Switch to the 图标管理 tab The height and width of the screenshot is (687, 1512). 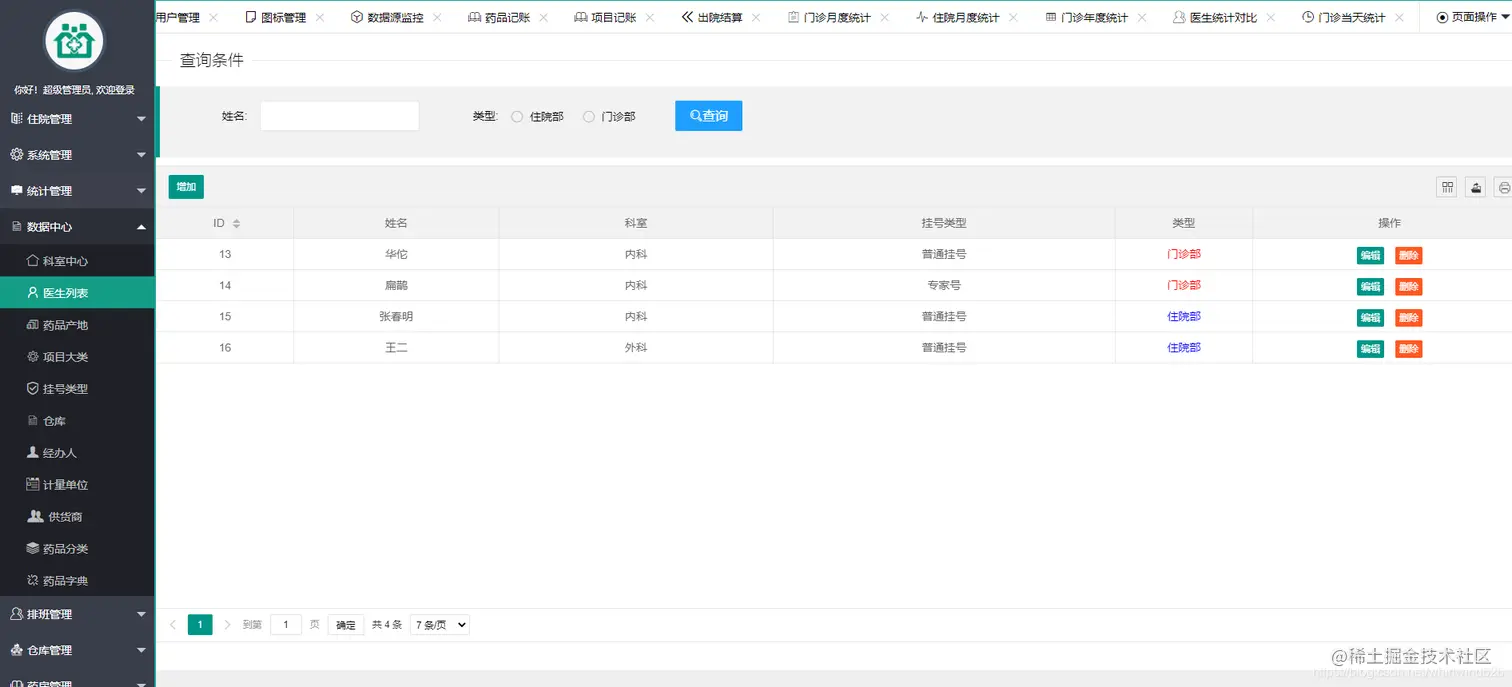(x=283, y=17)
